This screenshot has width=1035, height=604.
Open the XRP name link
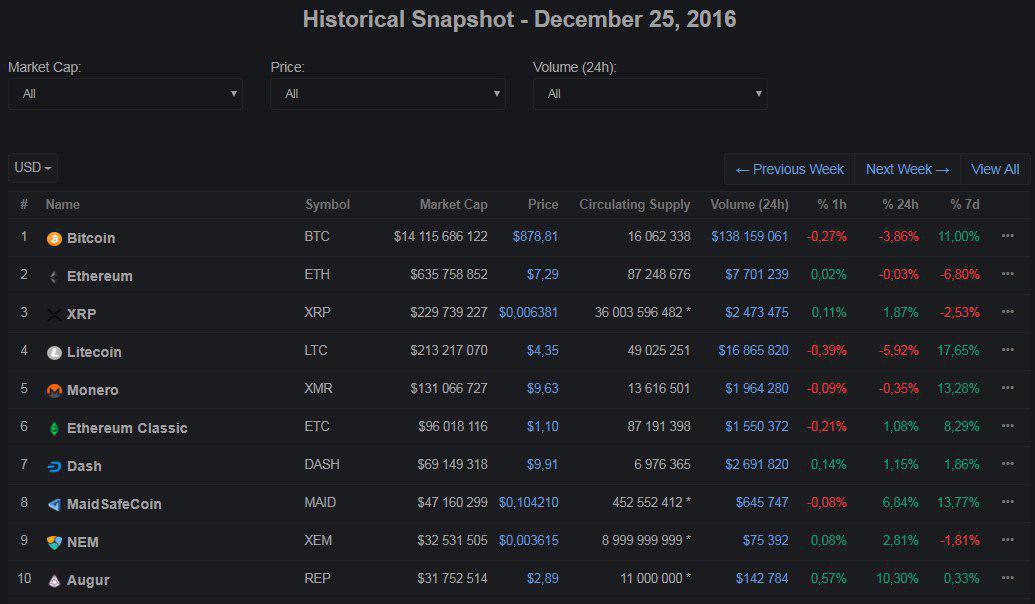tap(81, 314)
